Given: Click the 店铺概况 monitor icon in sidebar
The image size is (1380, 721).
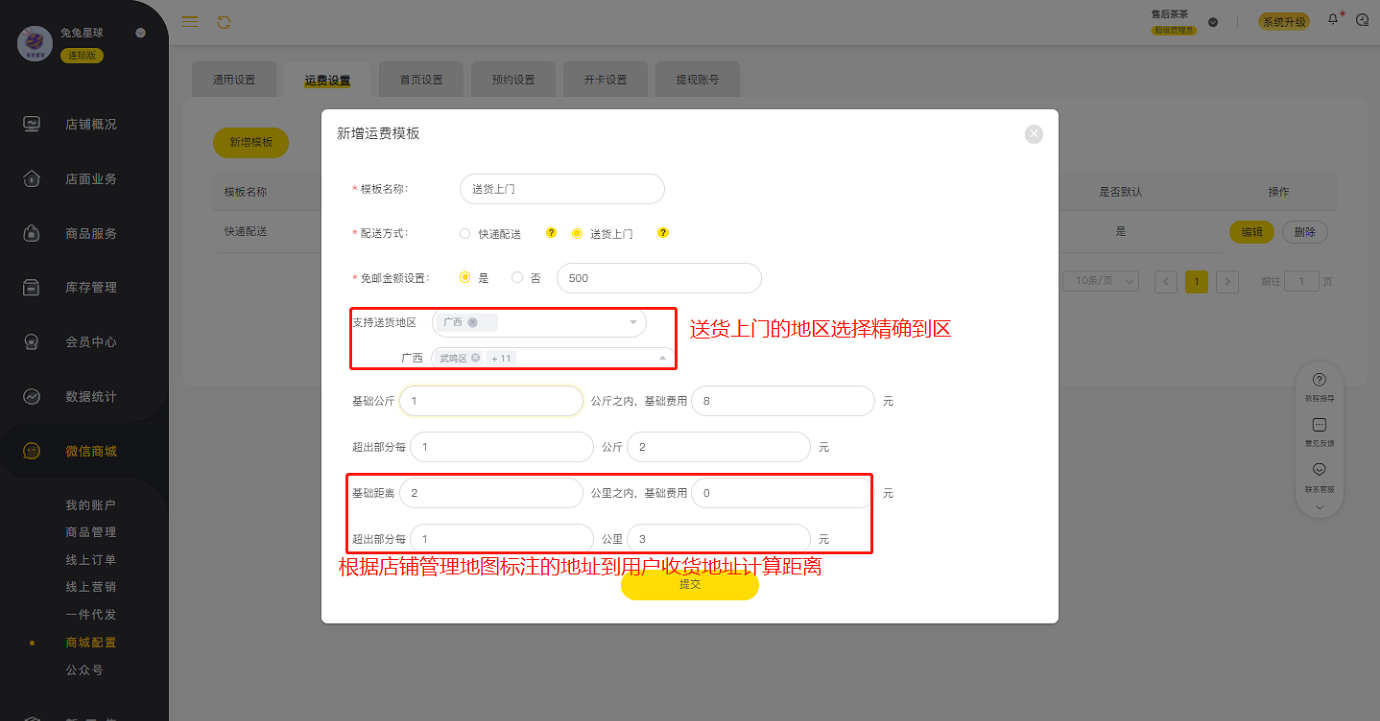Looking at the screenshot, I should (x=32, y=124).
